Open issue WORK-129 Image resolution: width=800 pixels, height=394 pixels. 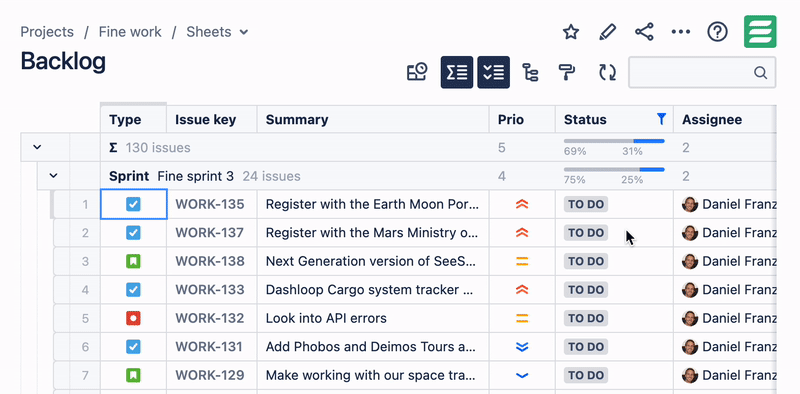[x=210, y=376]
